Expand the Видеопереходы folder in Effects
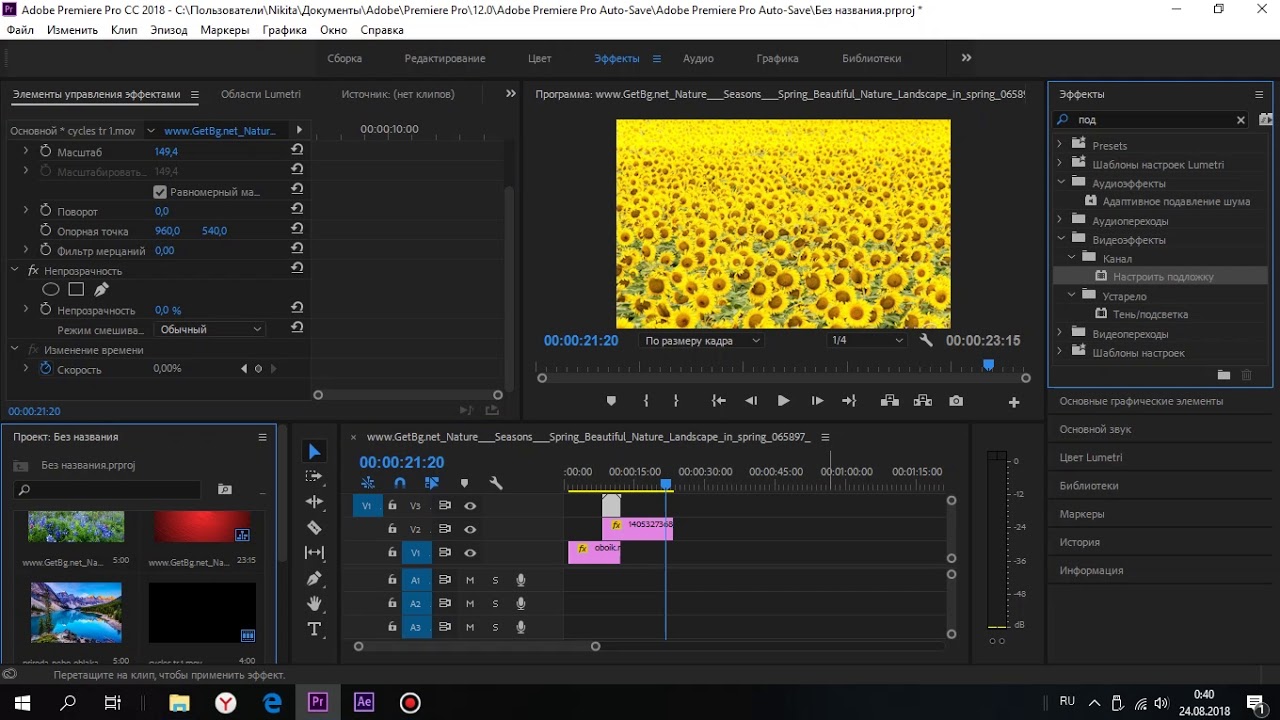Screen dimensions: 1280x720 coord(1059,333)
